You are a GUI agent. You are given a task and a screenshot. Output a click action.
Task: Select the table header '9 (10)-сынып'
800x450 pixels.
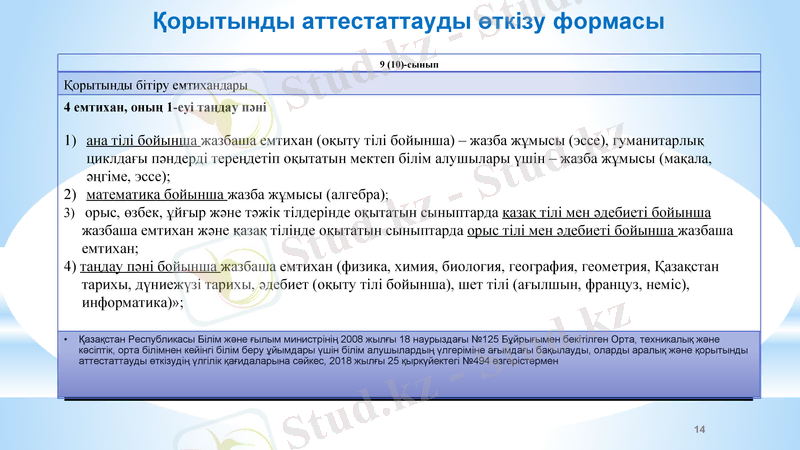pos(409,64)
